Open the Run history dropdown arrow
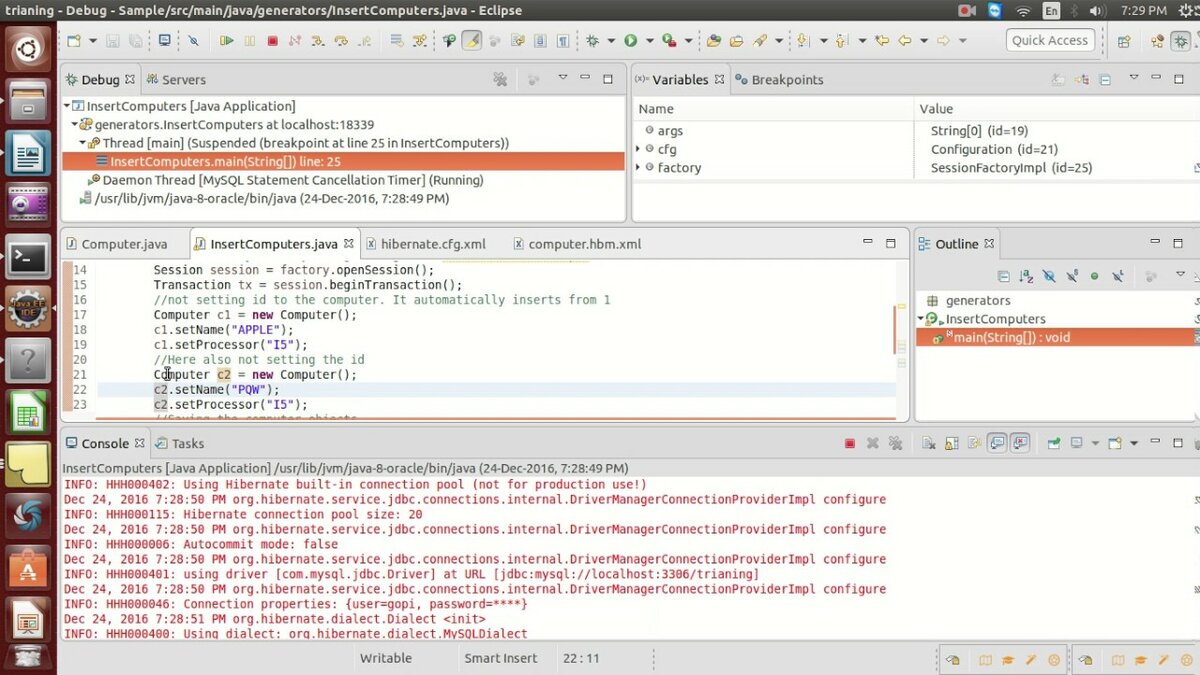The height and width of the screenshot is (675, 1200). click(x=650, y=40)
